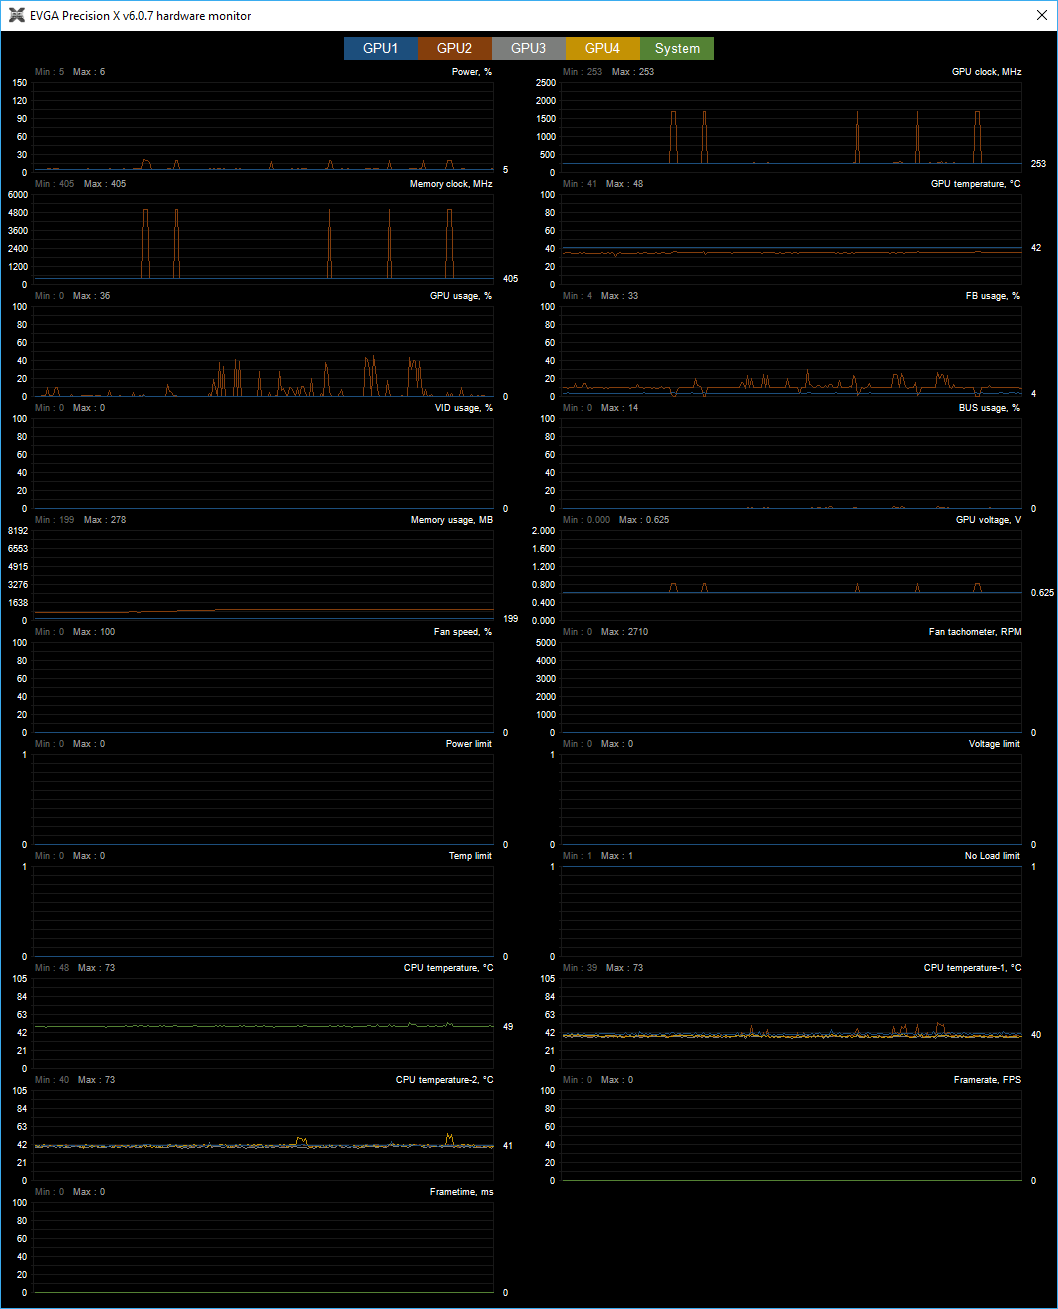The image size is (1058, 1309).
Task: Select the Framerate FPS graph
Action: (x=791, y=1135)
